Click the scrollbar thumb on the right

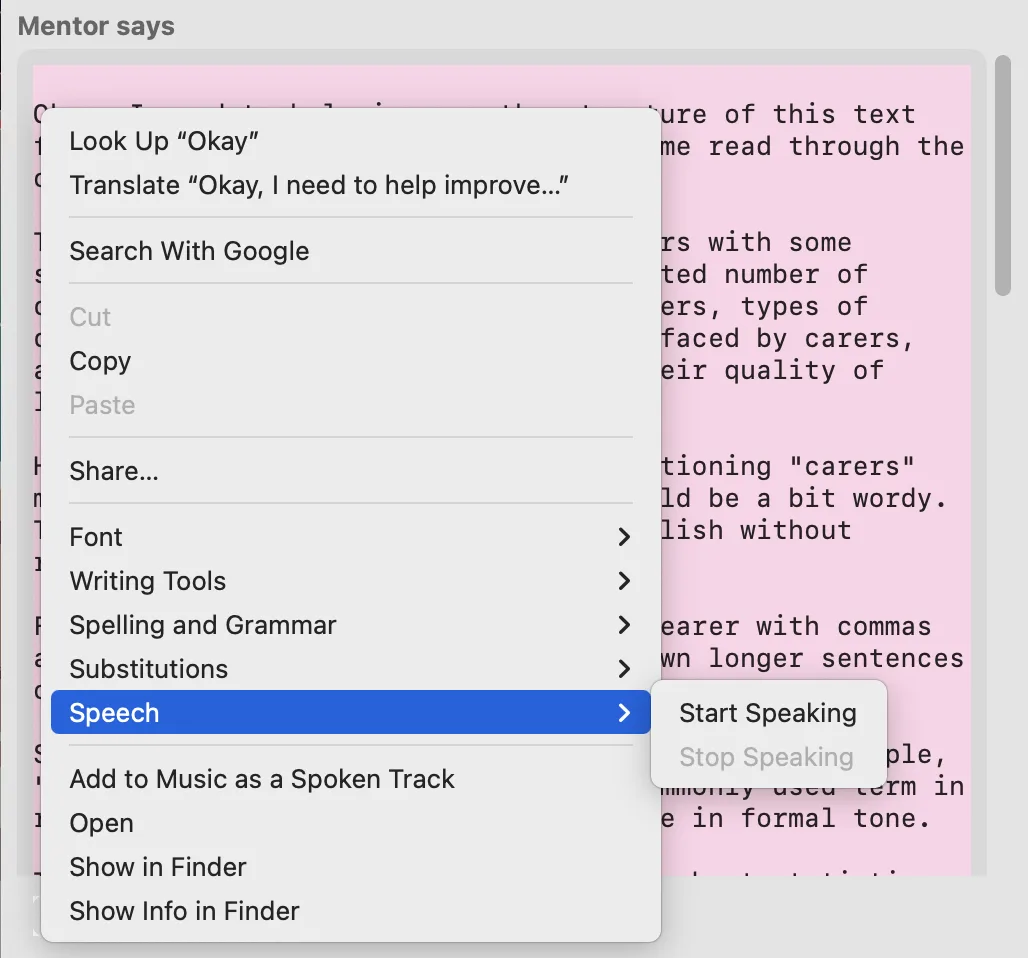coord(1004,175)
